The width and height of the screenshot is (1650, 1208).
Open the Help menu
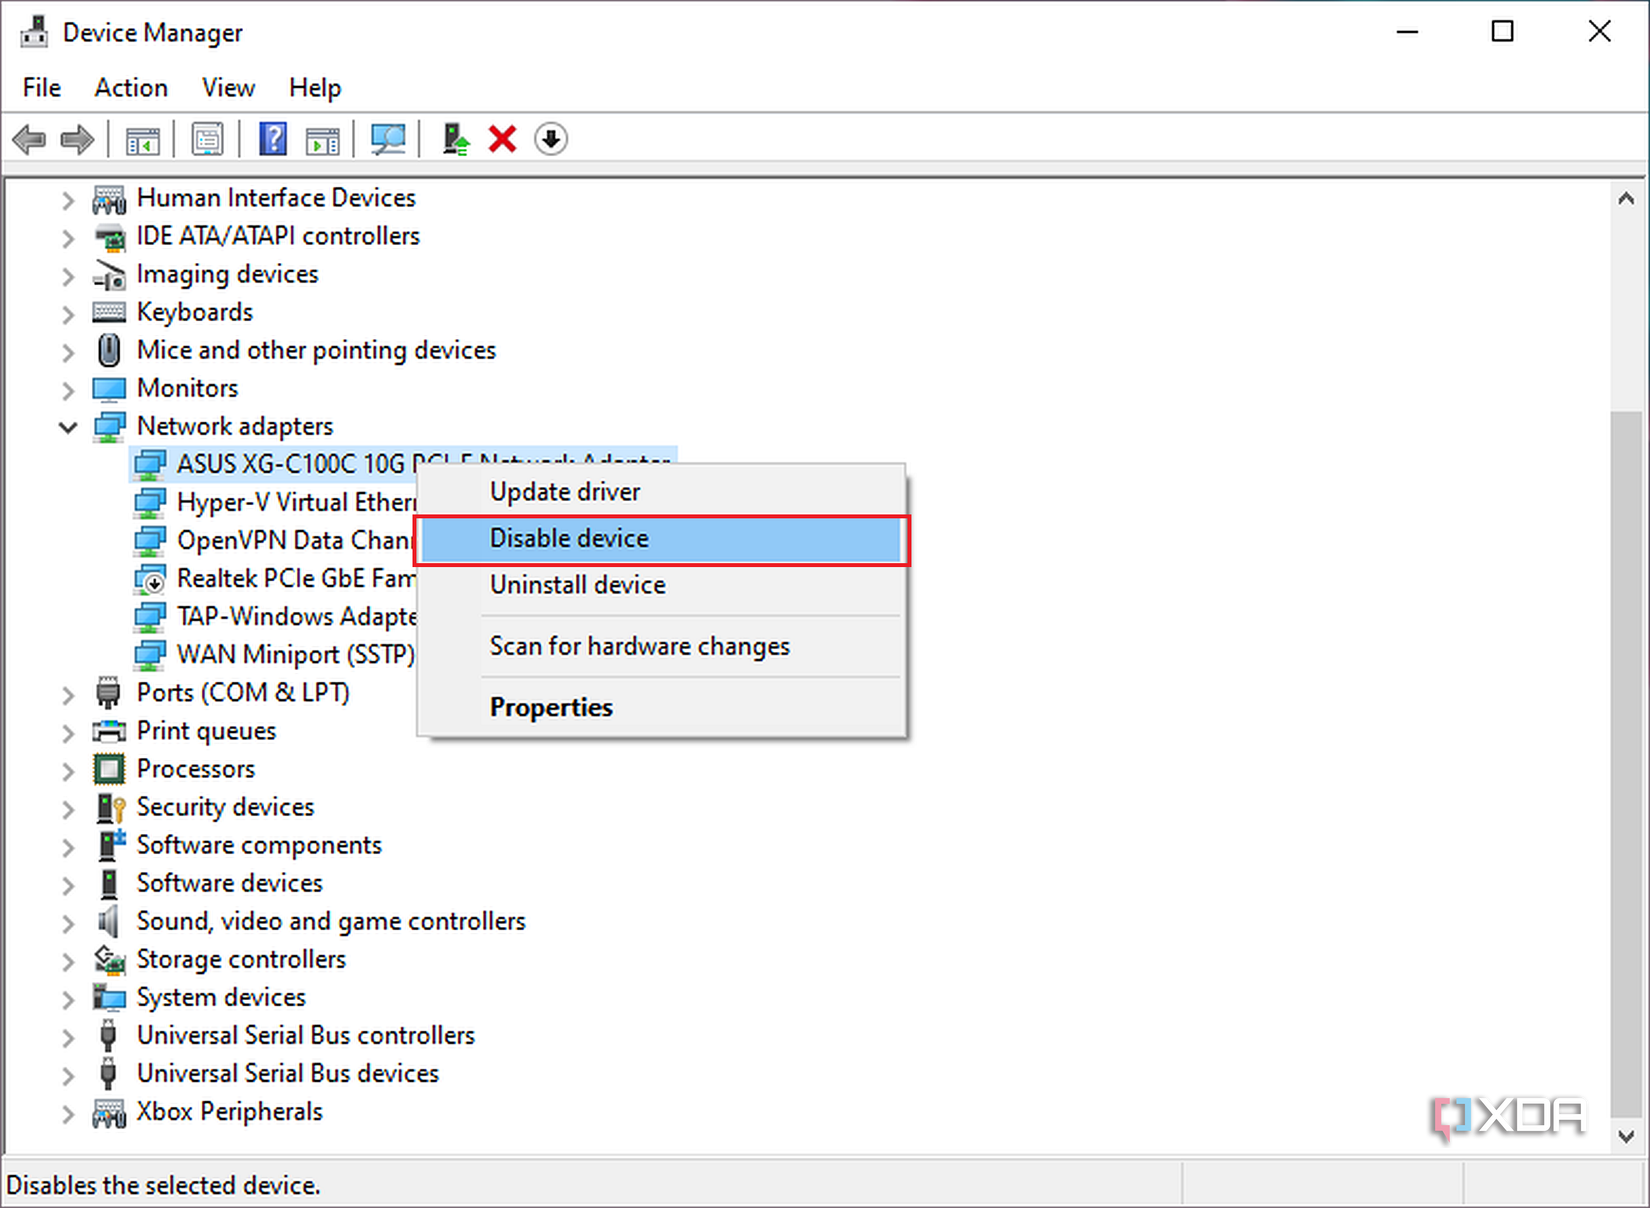[315, 88]
